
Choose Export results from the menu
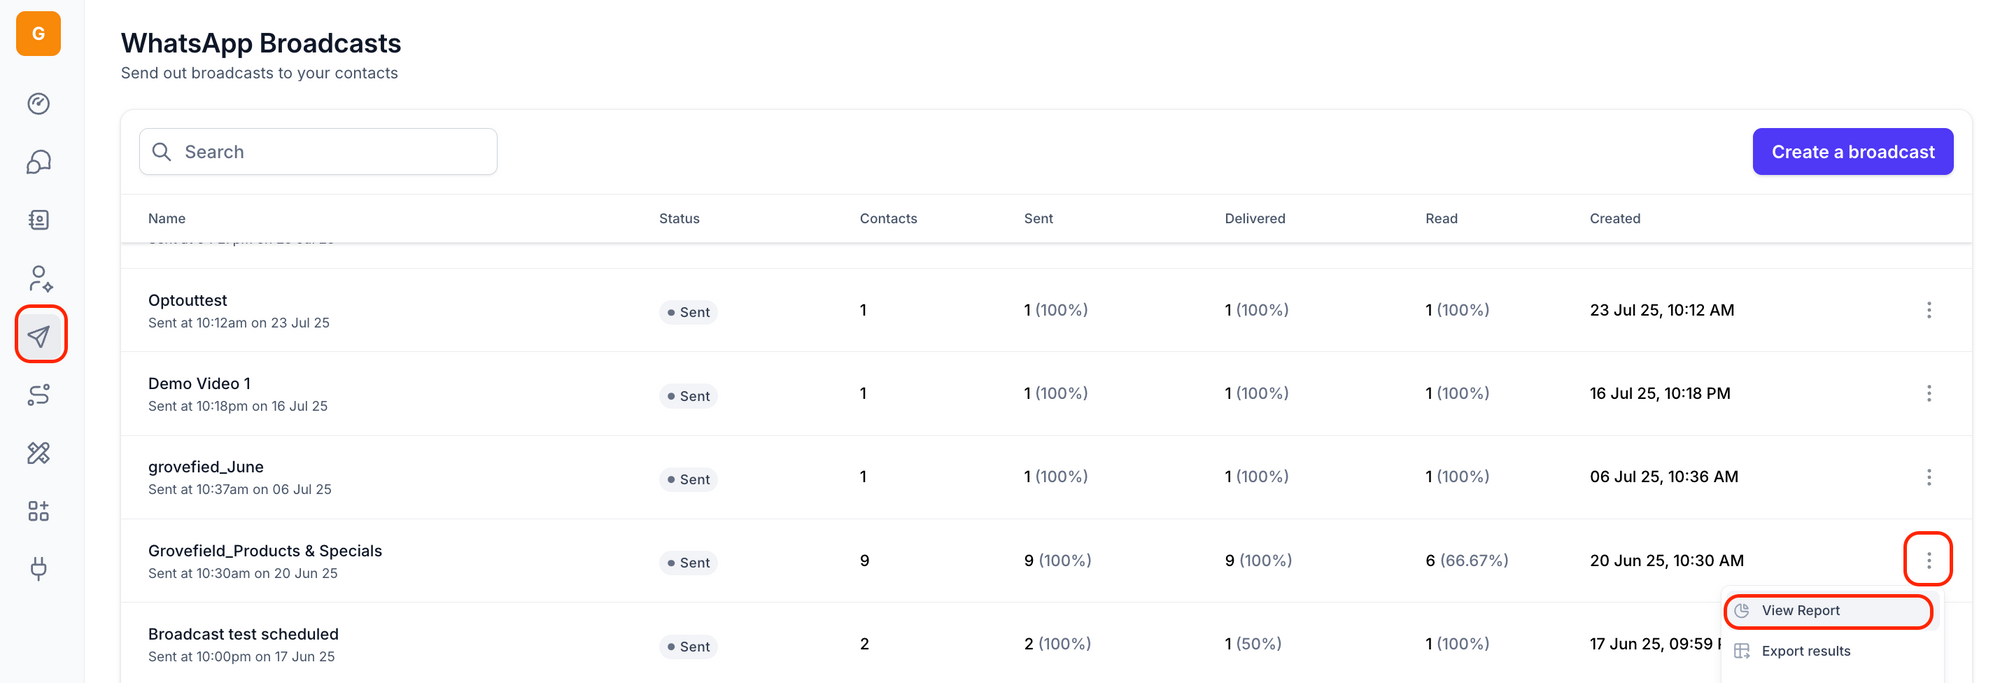pyautogui.click(x=1805, y=651)
